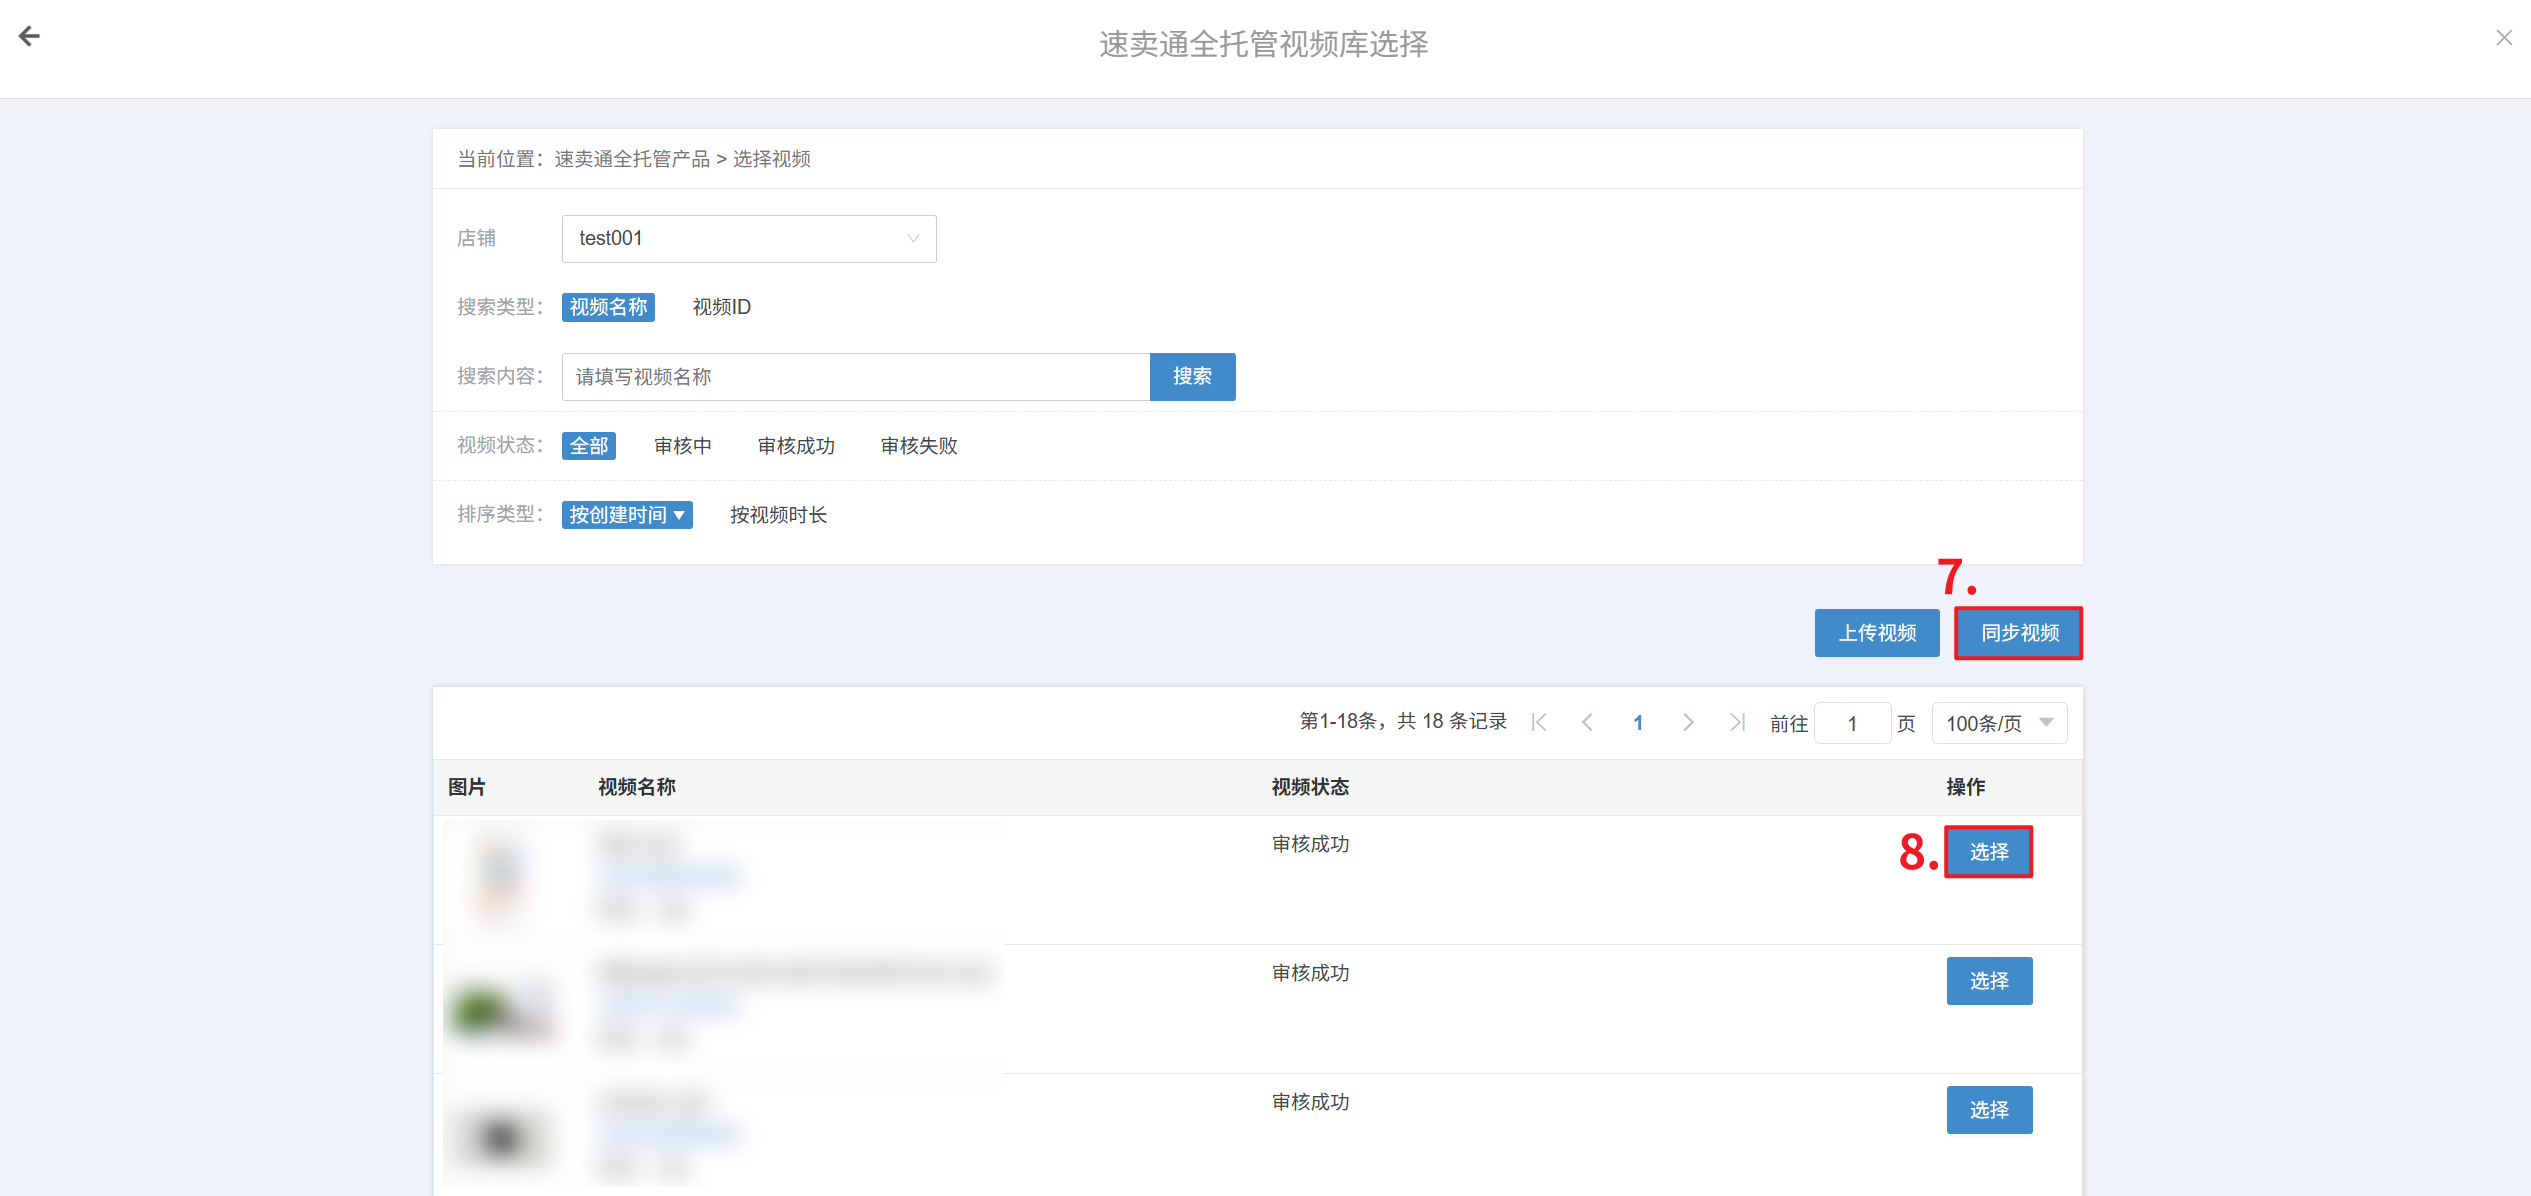Sort by 按视频时长 option
This screenshot has width=2531, height=1196.
778,515
